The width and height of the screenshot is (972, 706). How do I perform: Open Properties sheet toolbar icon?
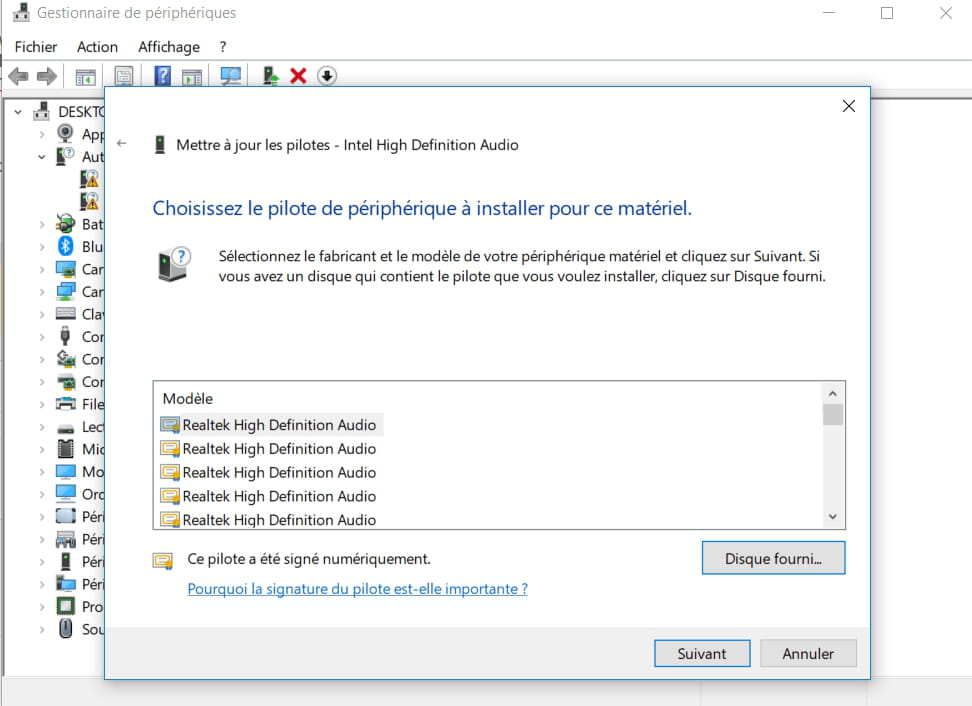[x=124, y=76]
